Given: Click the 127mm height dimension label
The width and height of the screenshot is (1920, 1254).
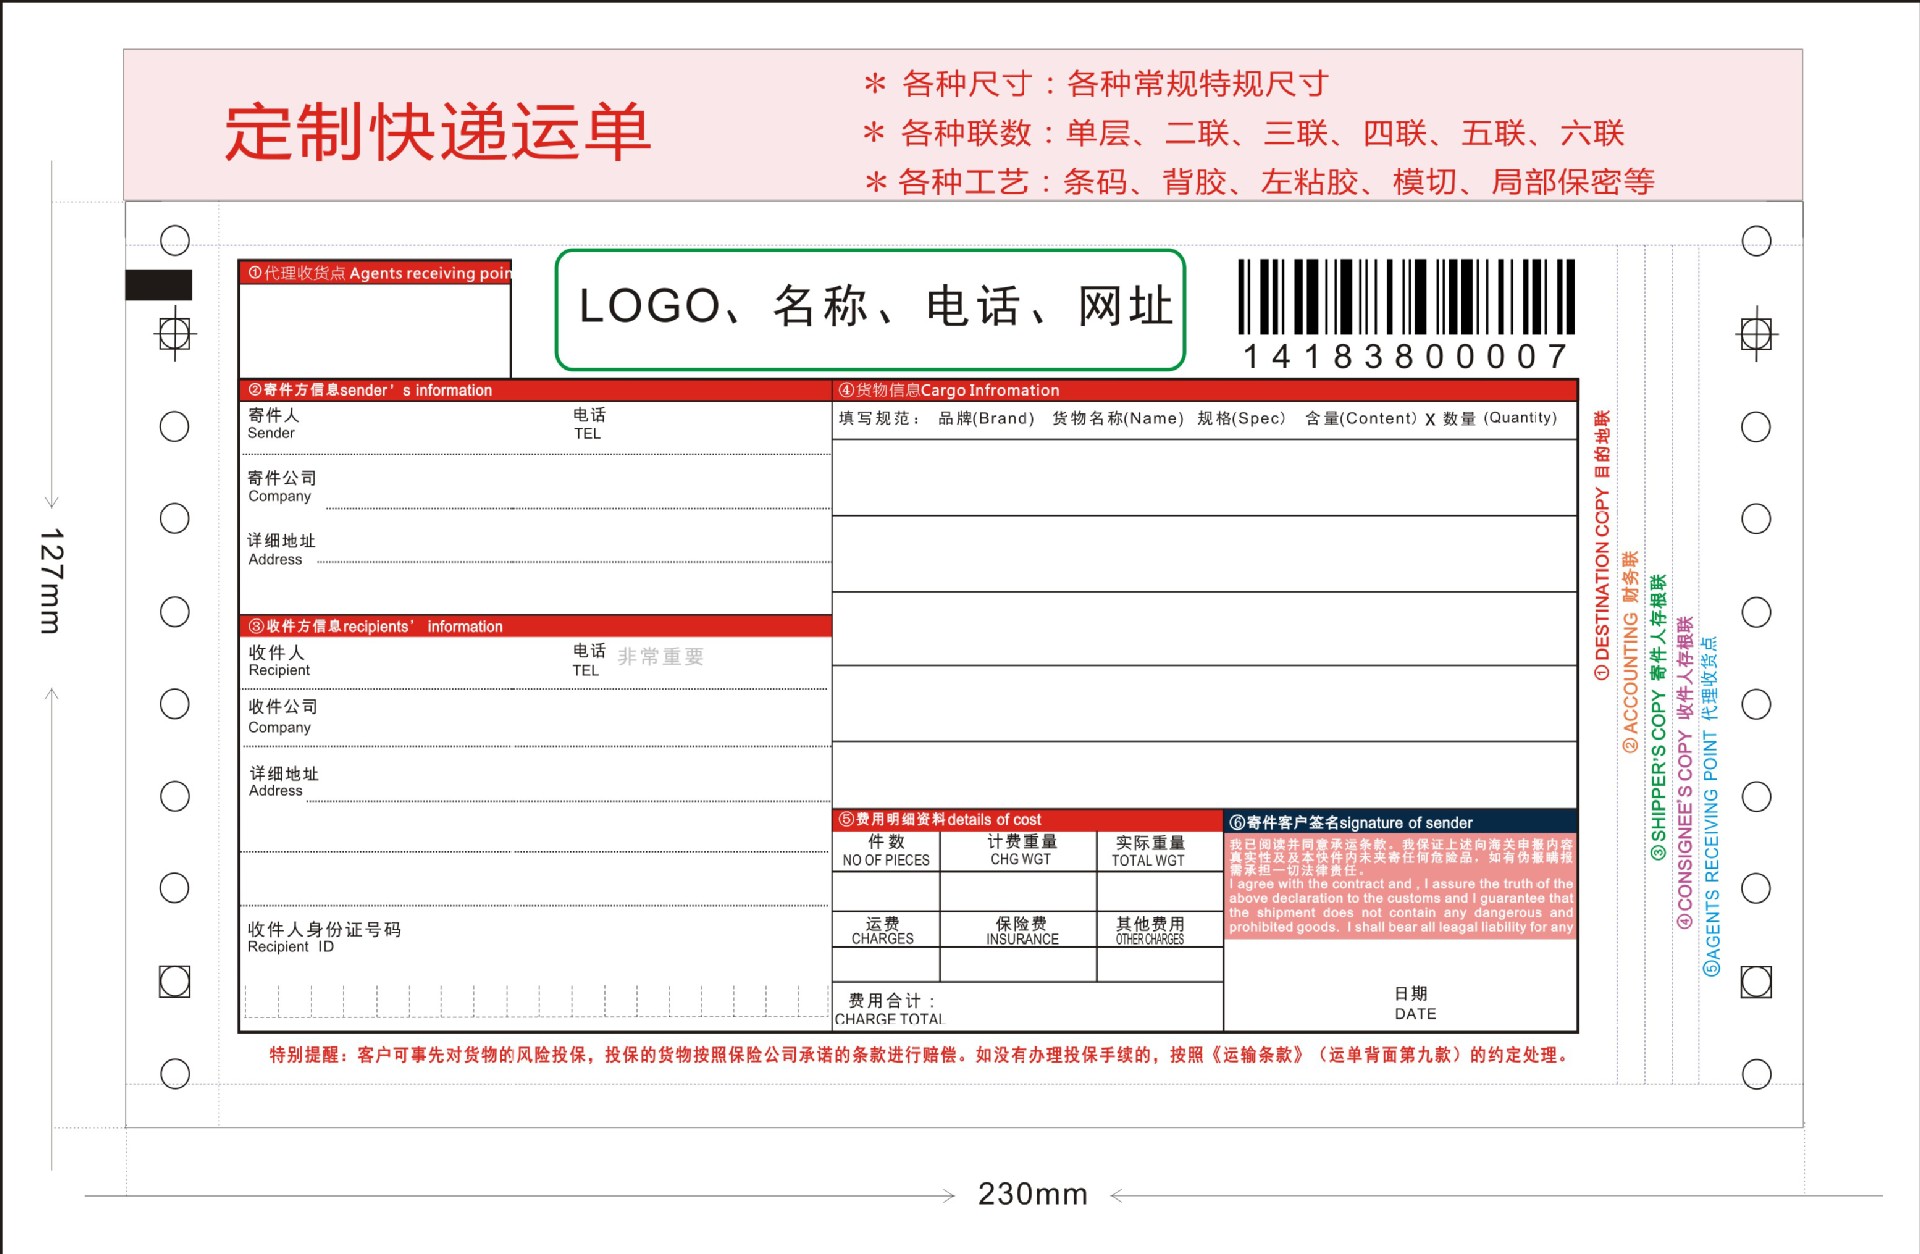Looking at the screenshot, I should pyautogui.click(x=51, y=580).
